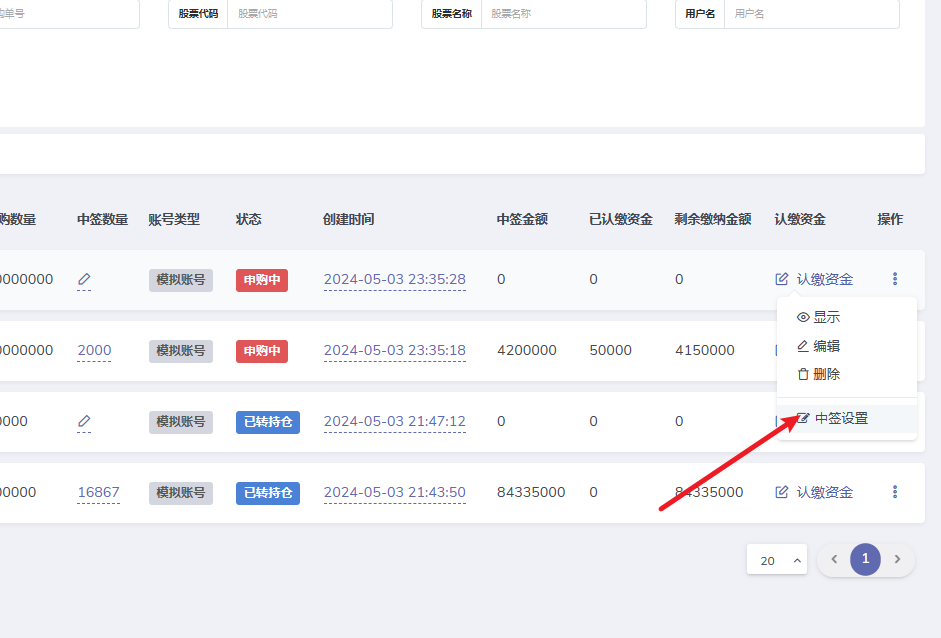Screen dimensions: 941x638
Task: Expand the page size selector showing 20
Action: pyautogui.click(x=777, y=560)
